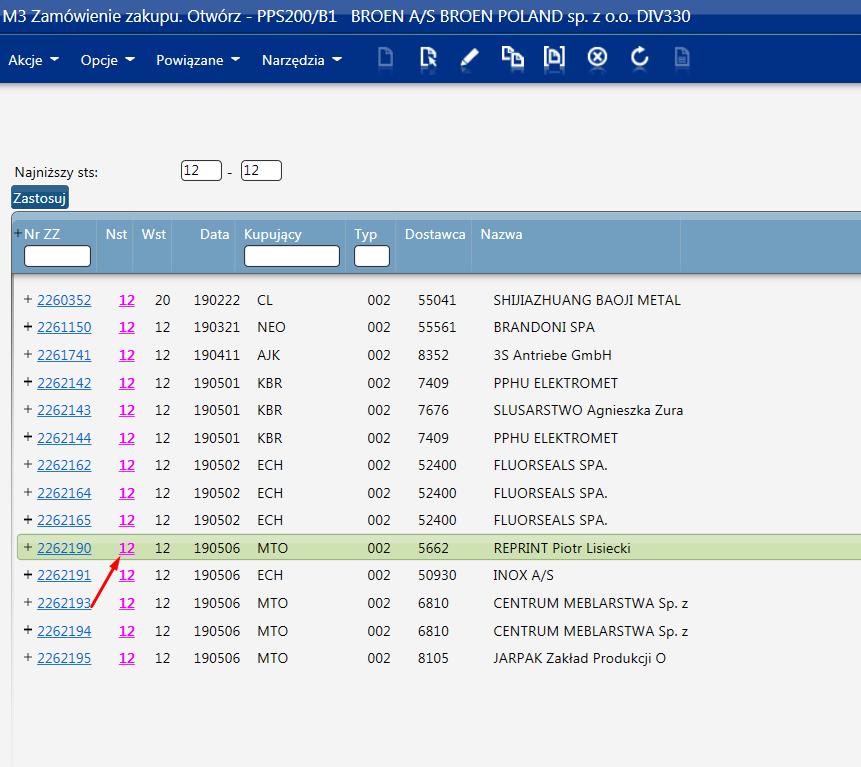861x767 pixels.
Task: Select SHIJIAZHUANG BAOJI METAL cell
Action: 587,300
